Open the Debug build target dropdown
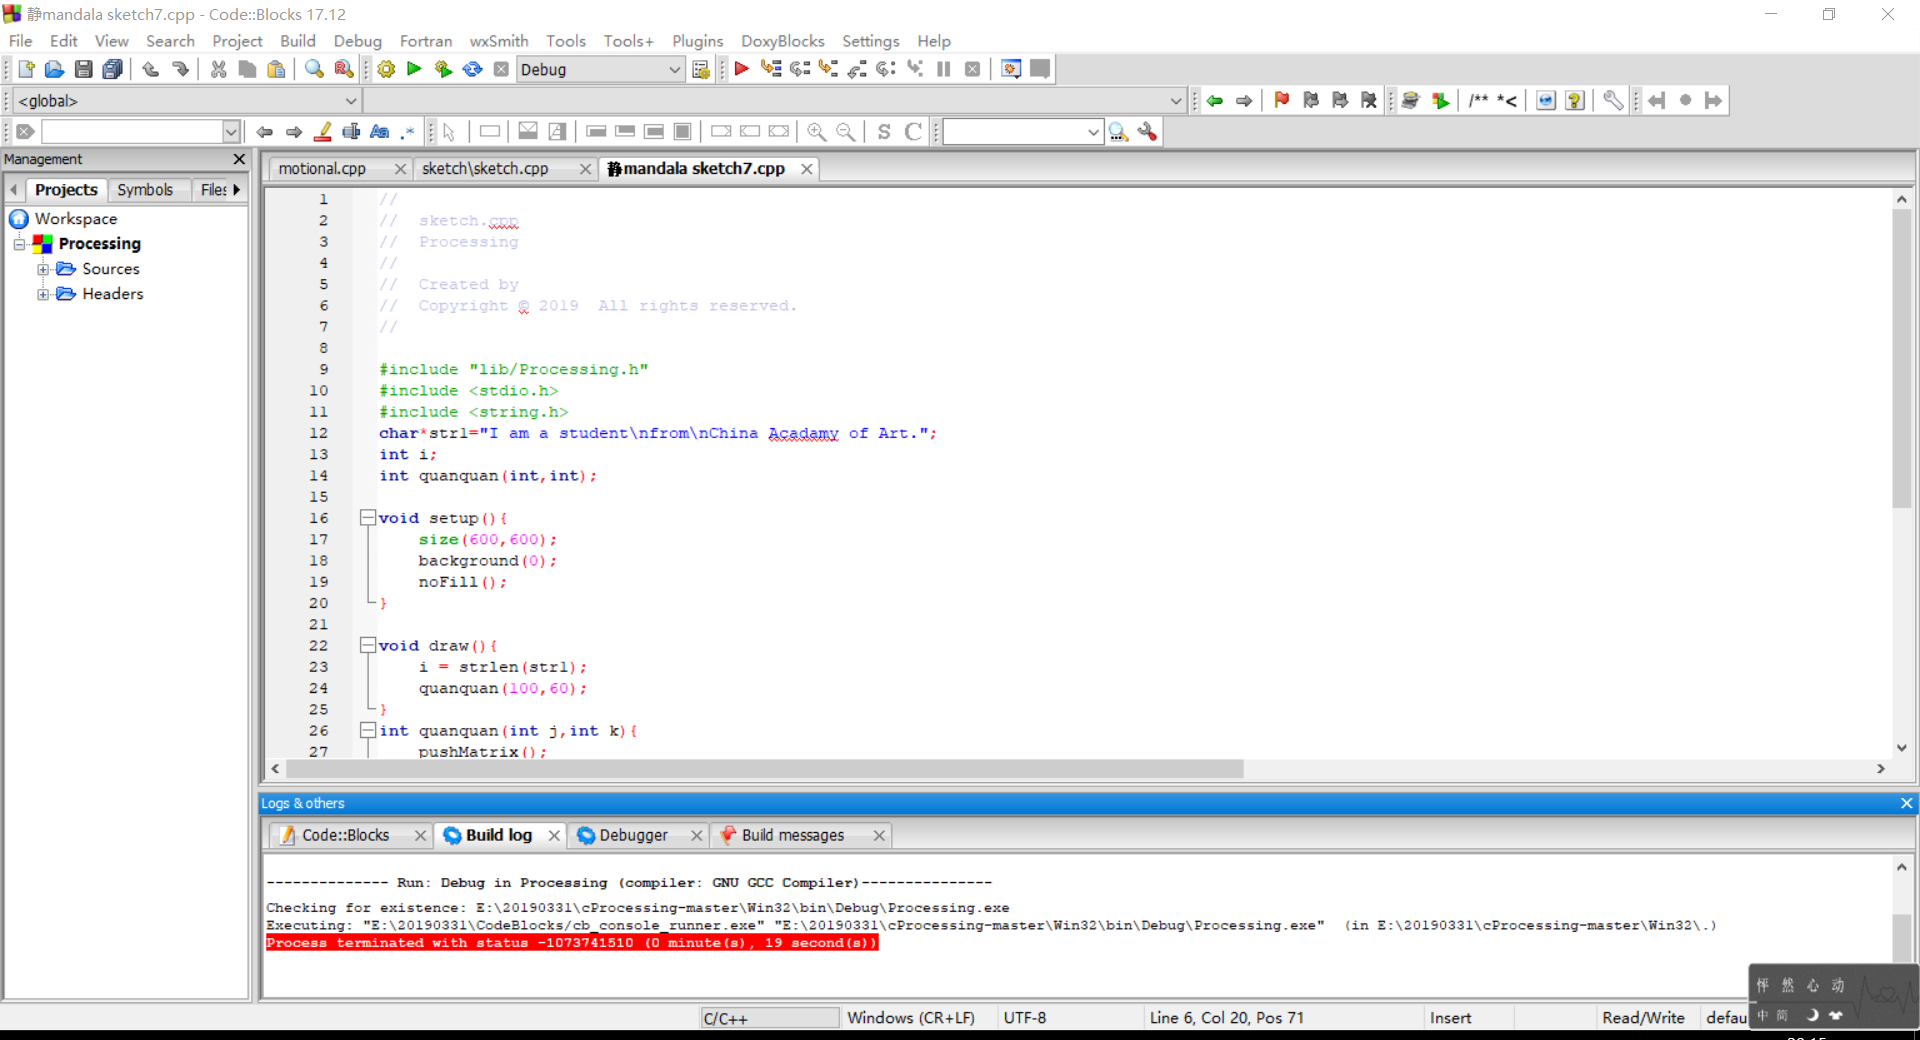1920x1040 pixels. (x=674, y=69)
